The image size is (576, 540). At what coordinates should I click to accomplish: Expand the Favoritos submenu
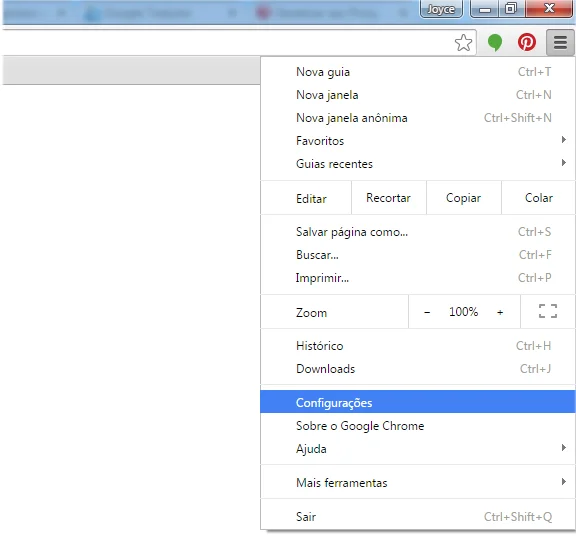point(418,141)
